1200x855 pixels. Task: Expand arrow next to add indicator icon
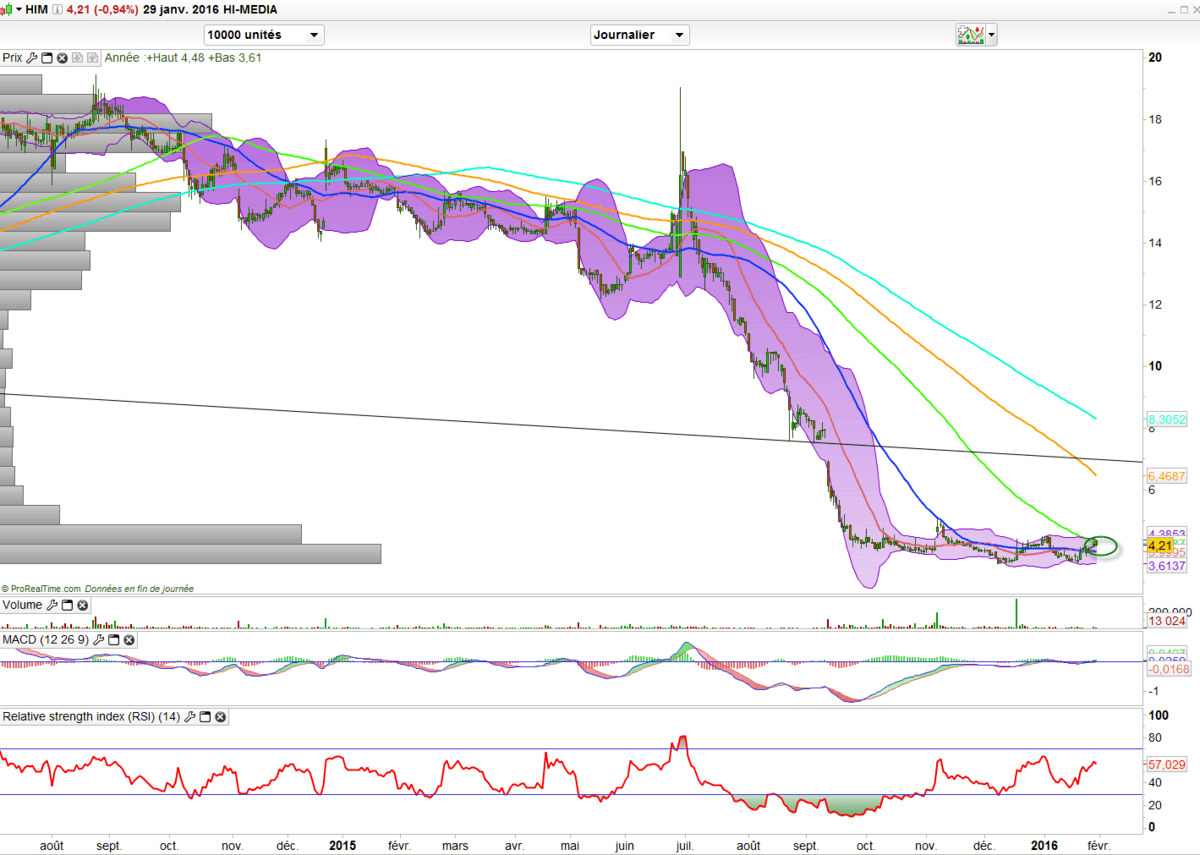(992, 35)
